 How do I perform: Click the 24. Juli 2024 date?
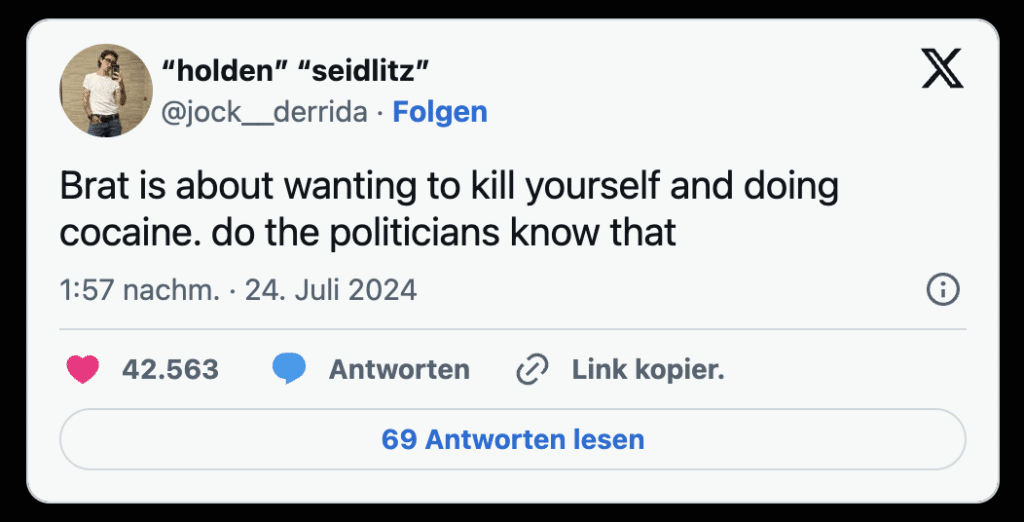tap(331, 290)
